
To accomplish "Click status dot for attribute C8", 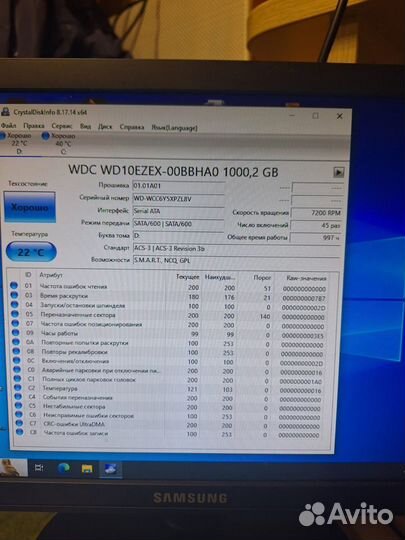I will 19,432.
